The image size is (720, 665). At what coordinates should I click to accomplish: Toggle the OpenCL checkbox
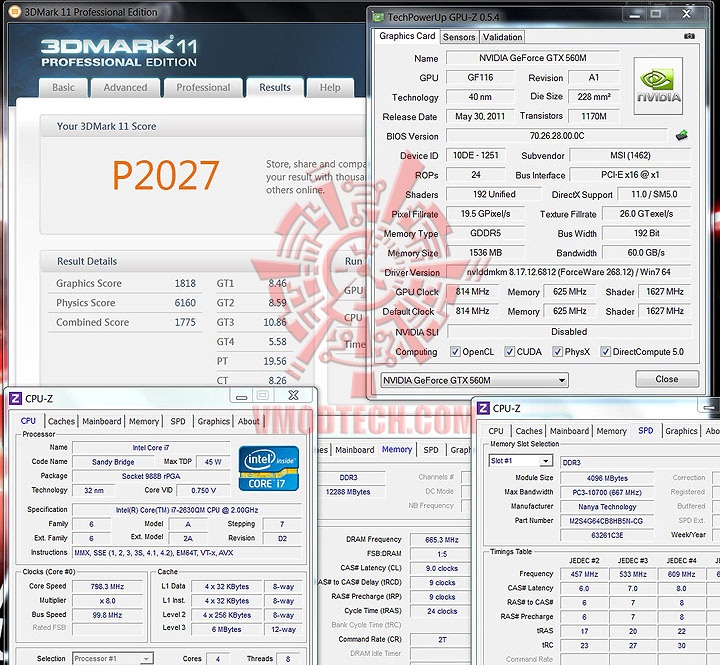point(455,352)
